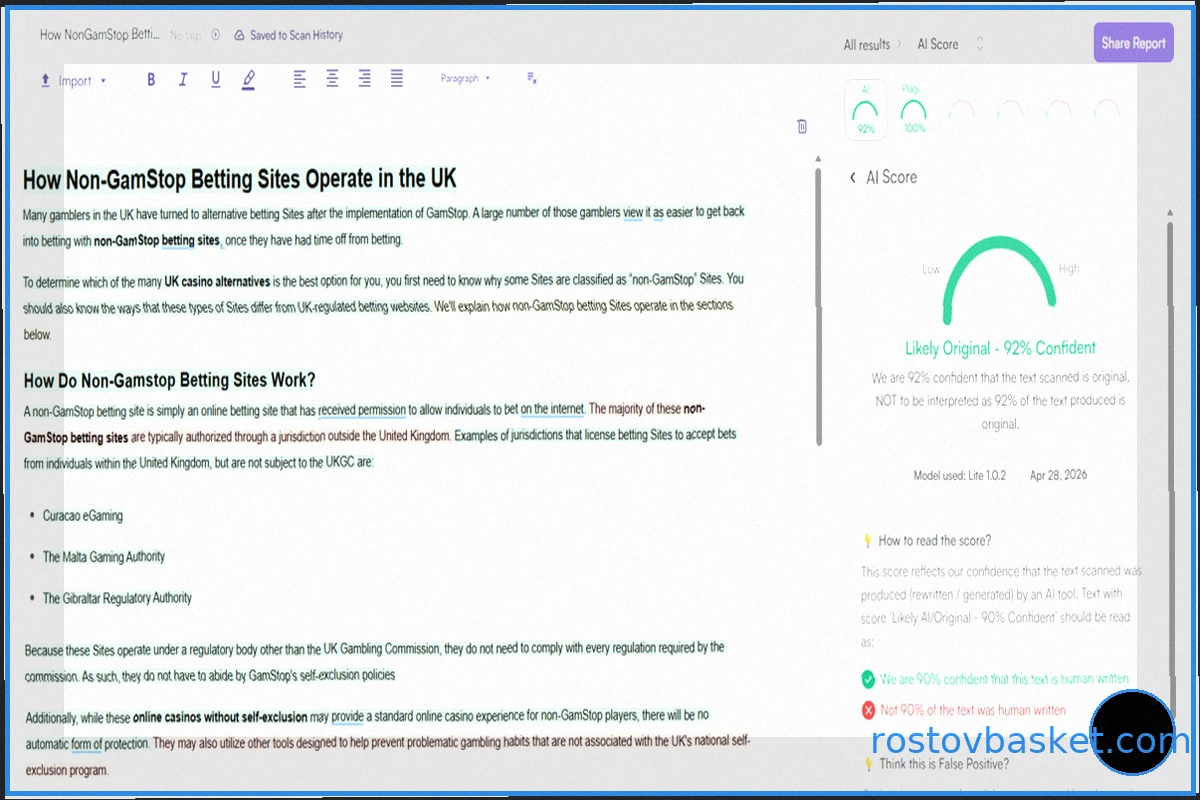Click the editor scrollbar up arrow
The image size is (1200, 800).
tap(819, 158)
